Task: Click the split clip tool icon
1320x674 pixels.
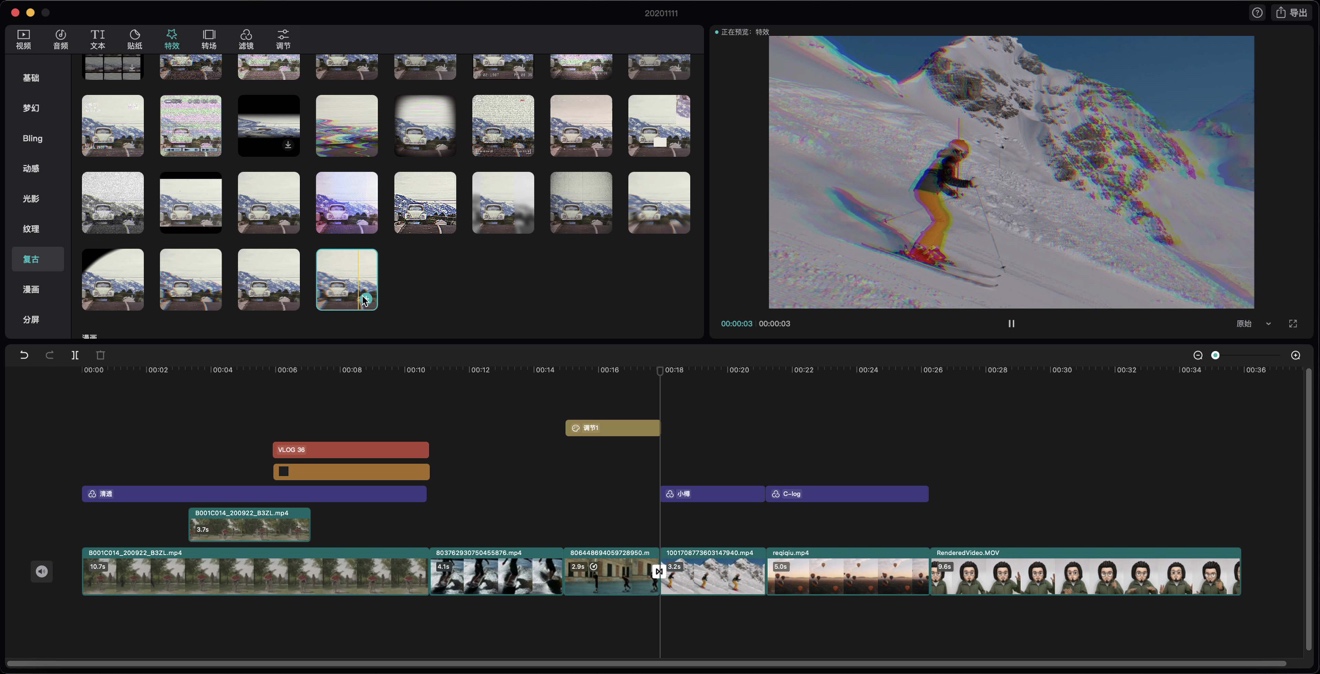Action: pos(75,355)
